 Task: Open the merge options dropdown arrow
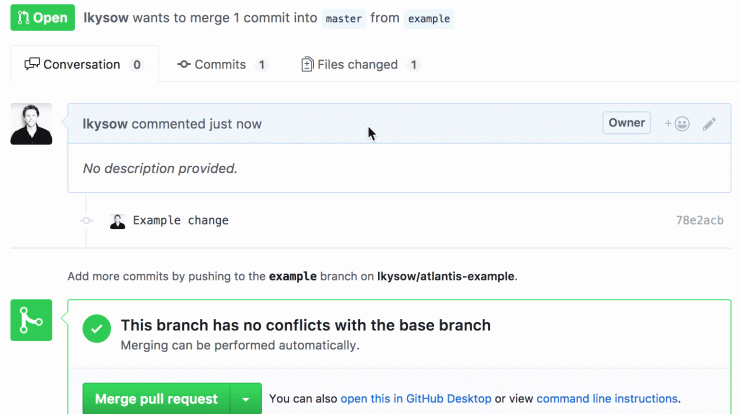tap(246, 399)
